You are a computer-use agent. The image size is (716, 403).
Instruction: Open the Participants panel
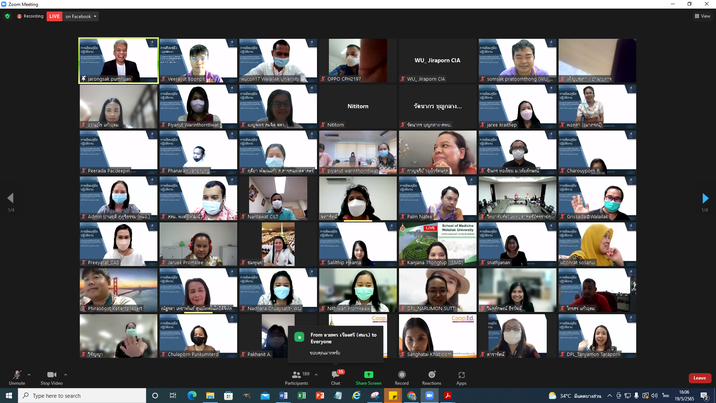click(296, 375)
